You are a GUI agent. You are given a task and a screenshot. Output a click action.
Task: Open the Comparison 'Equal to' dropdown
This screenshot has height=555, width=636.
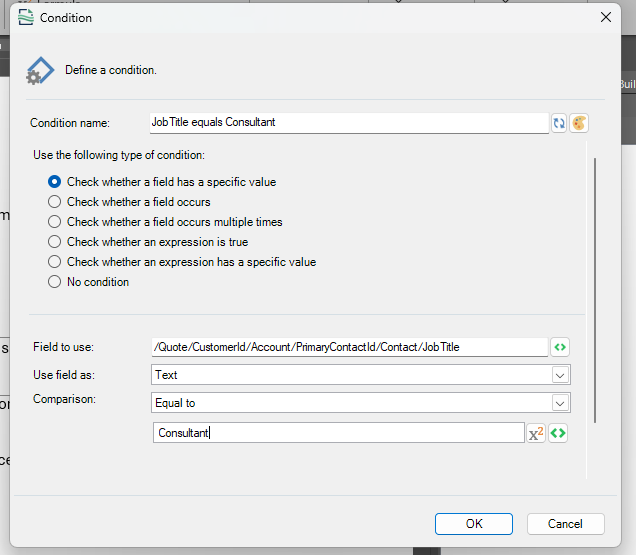[361, 402]
